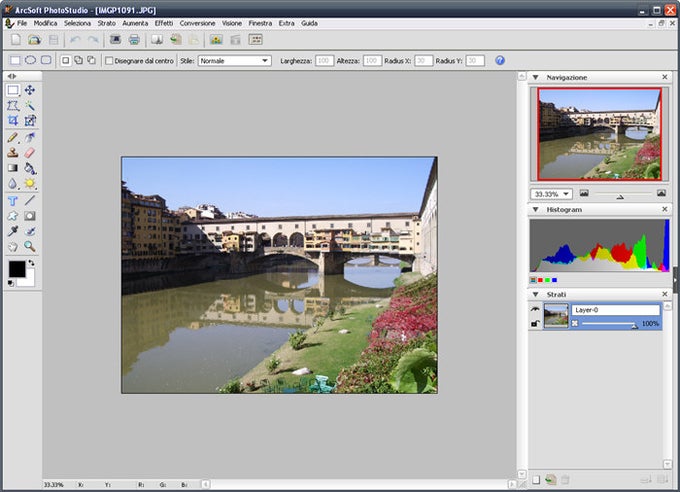This screenshot has width=680, height=492.
Task: Select the Crop tool
Action: [13, 121]
